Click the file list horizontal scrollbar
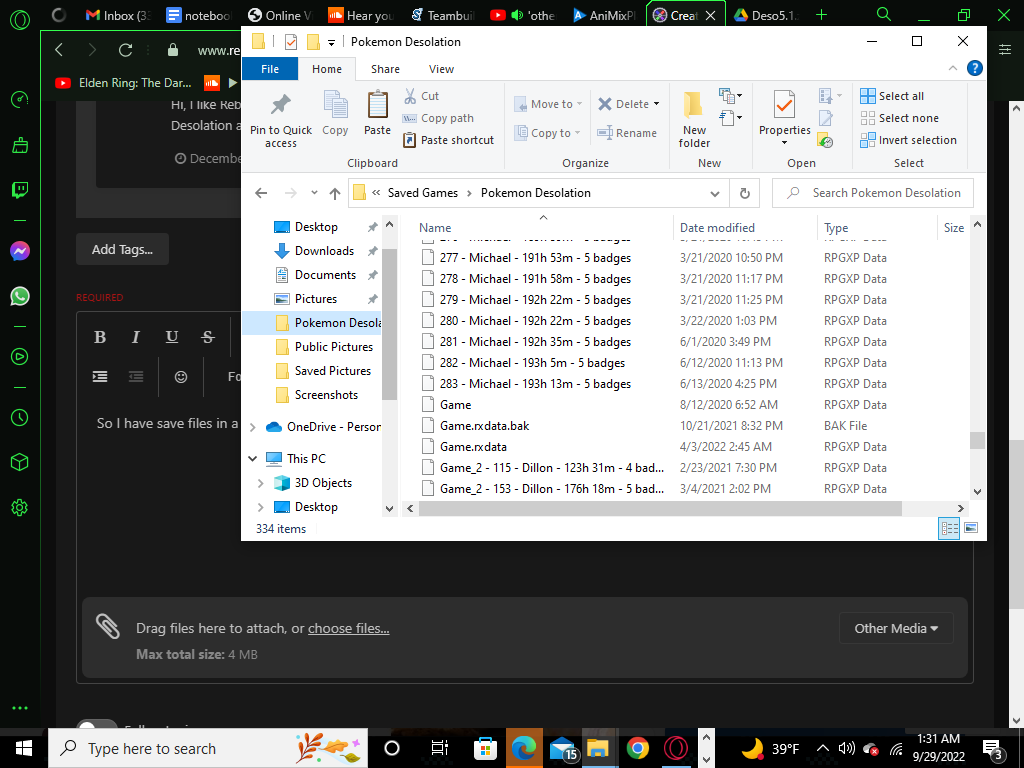 [x=660, y=508]
